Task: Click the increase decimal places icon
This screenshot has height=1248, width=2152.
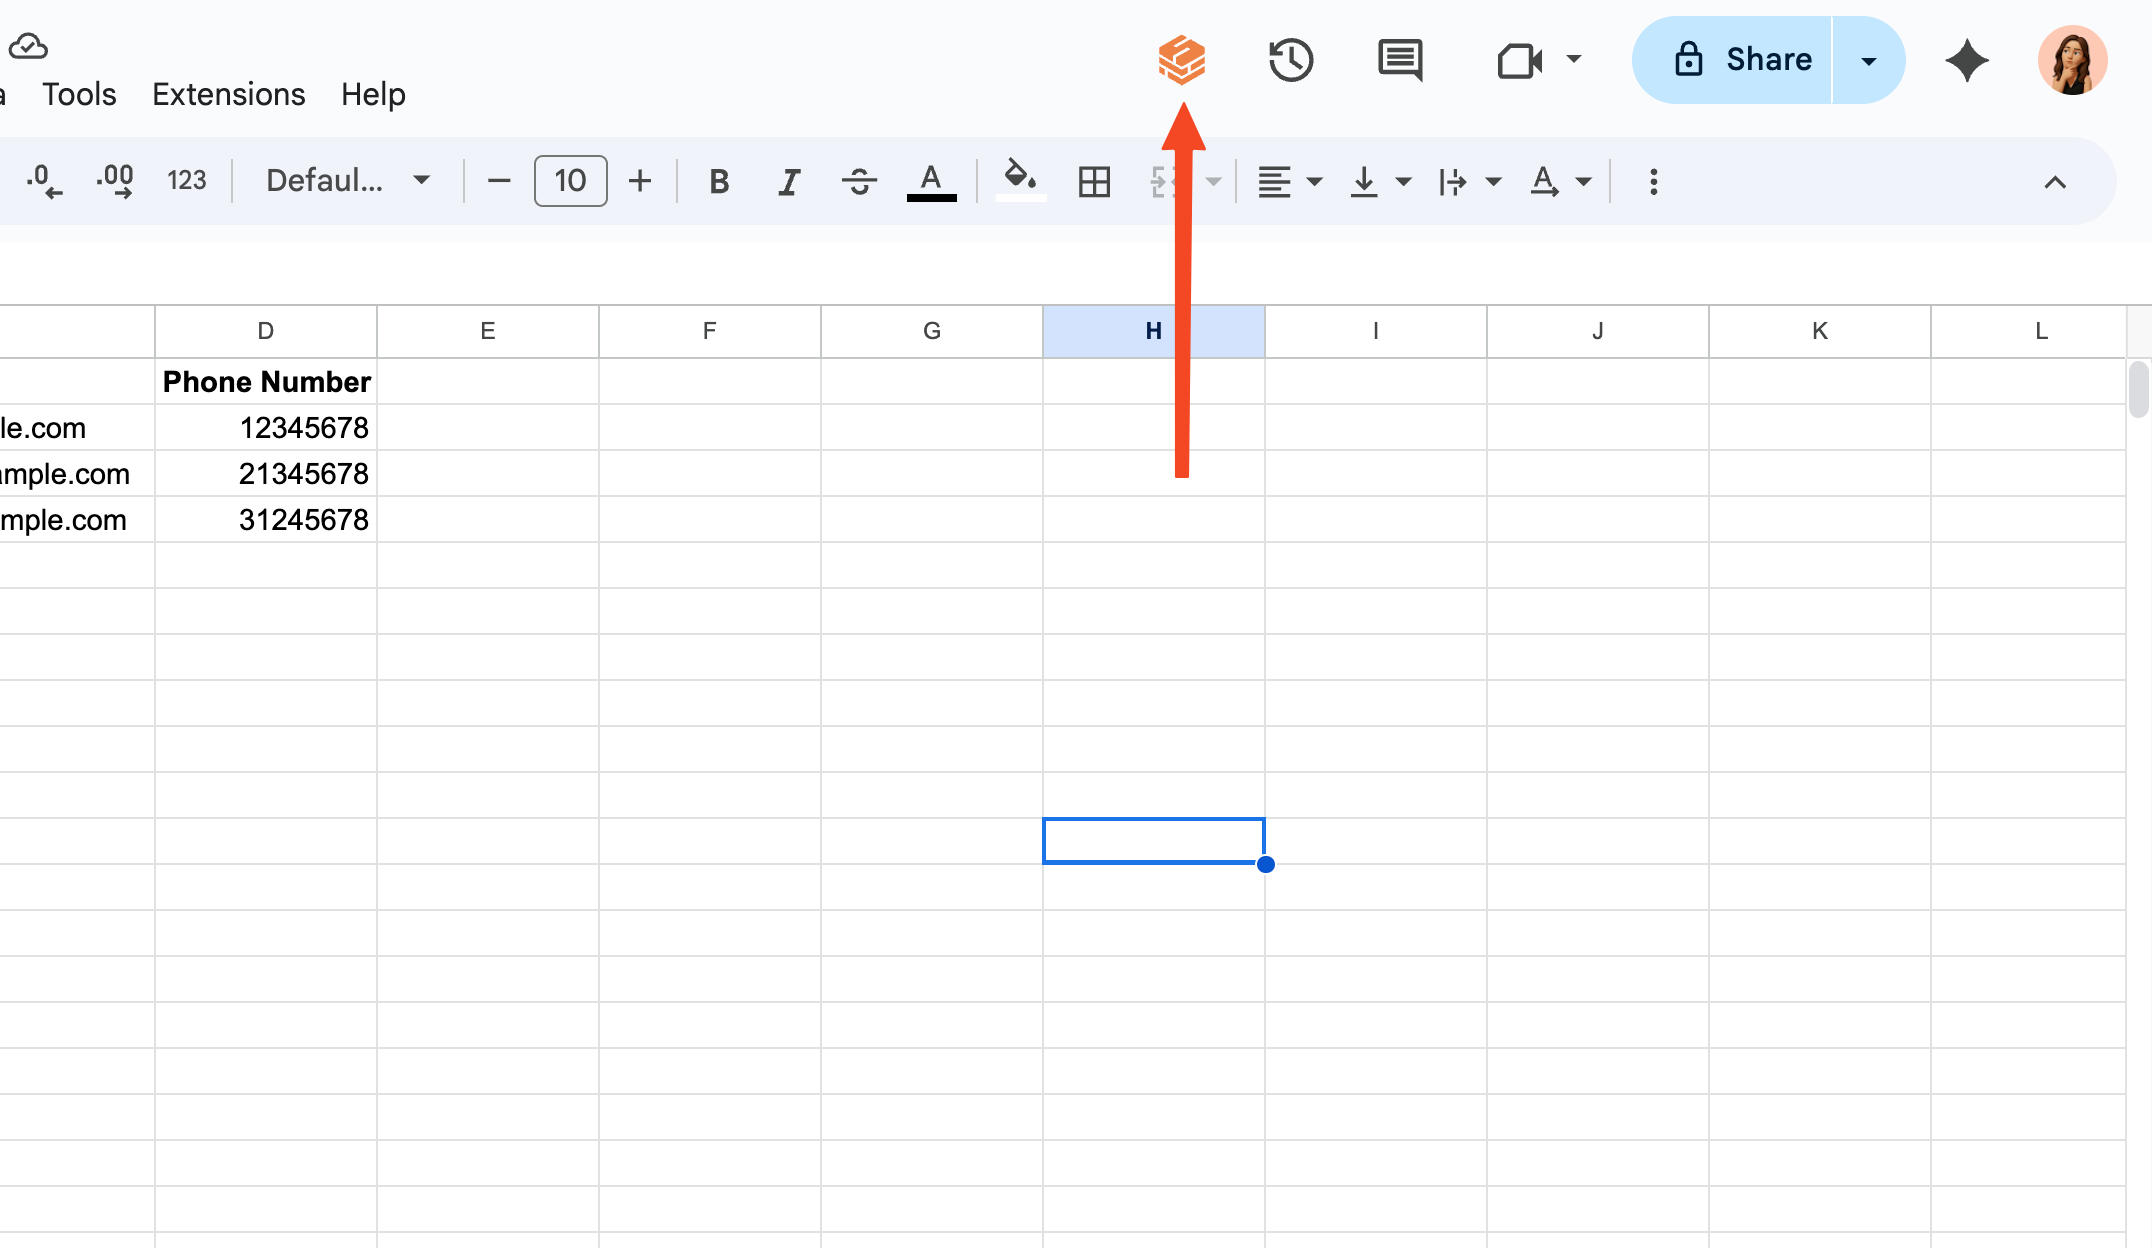Action: point(115,181)
